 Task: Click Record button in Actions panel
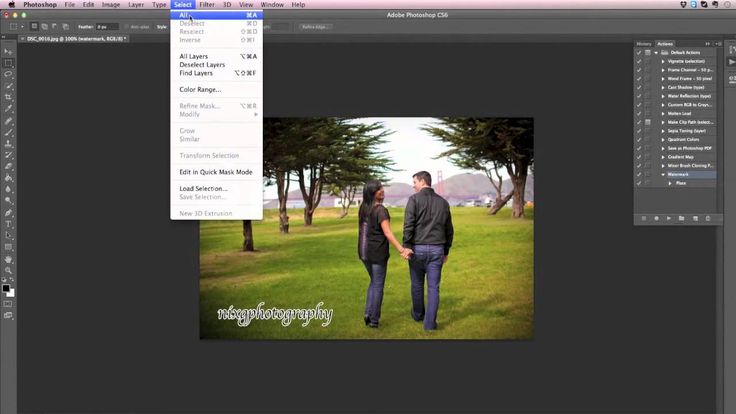[x=656, y=219]
